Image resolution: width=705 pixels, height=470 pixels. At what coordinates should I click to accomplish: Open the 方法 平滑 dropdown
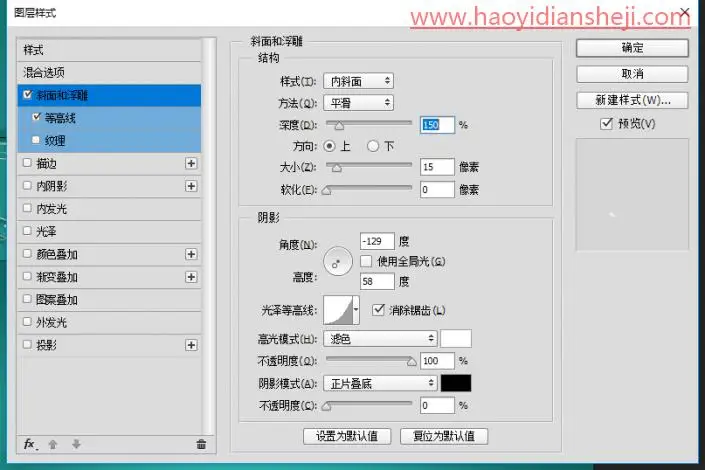click(x=358, y=103)
